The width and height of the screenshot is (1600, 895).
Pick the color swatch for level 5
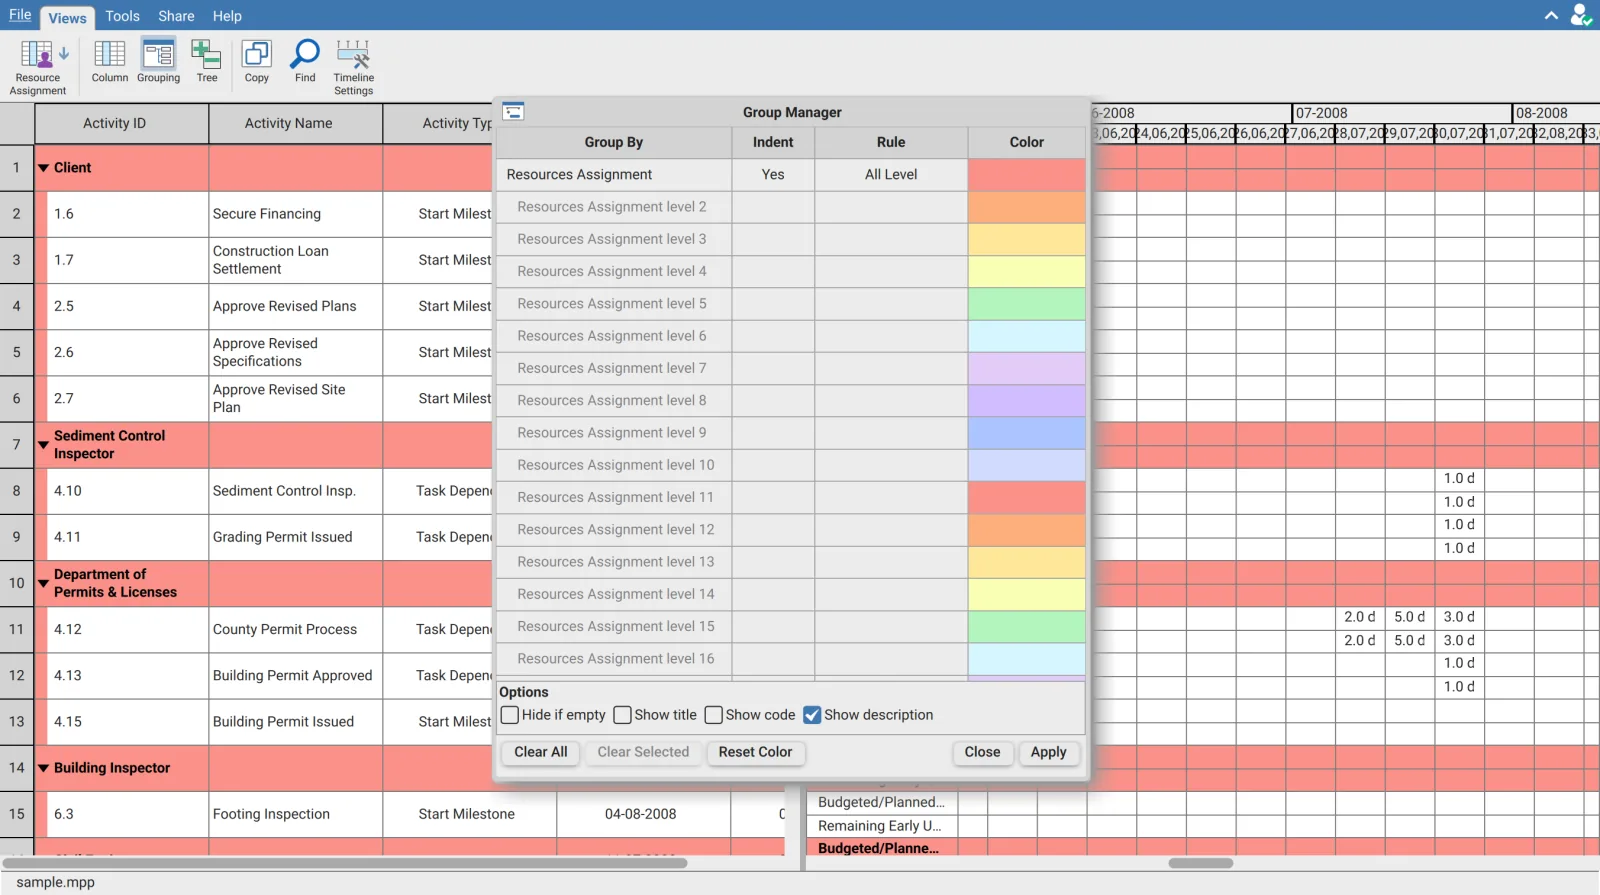(1026, 304)
